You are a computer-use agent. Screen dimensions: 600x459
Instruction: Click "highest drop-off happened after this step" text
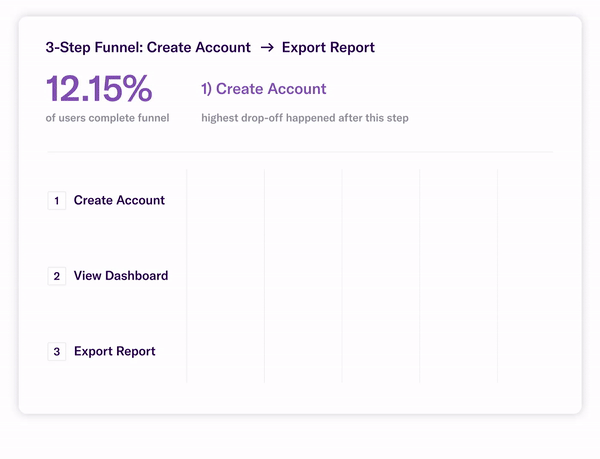click(x=304, y=118)
